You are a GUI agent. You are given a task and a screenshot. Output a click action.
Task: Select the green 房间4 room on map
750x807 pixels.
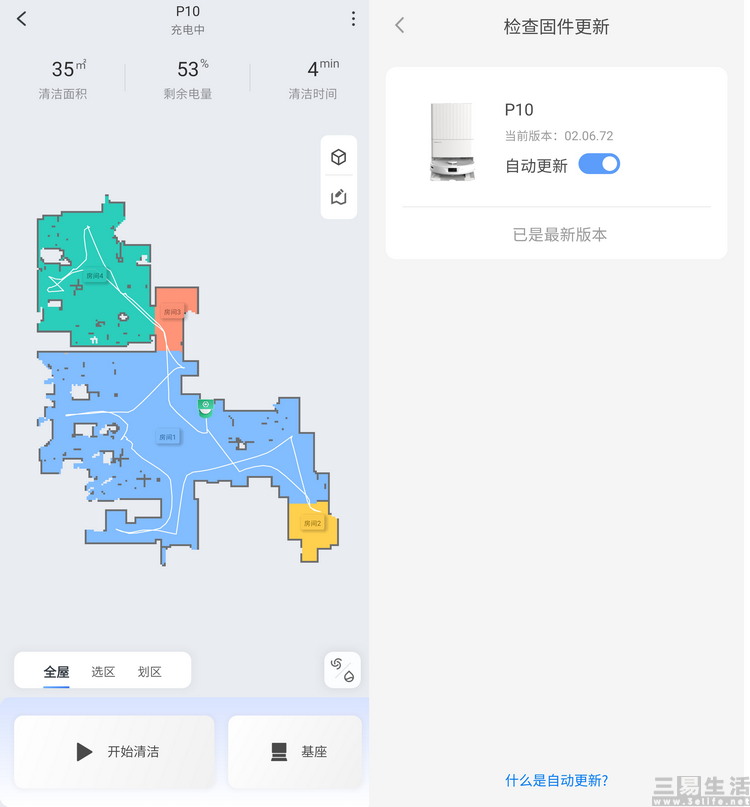point(95,276)
